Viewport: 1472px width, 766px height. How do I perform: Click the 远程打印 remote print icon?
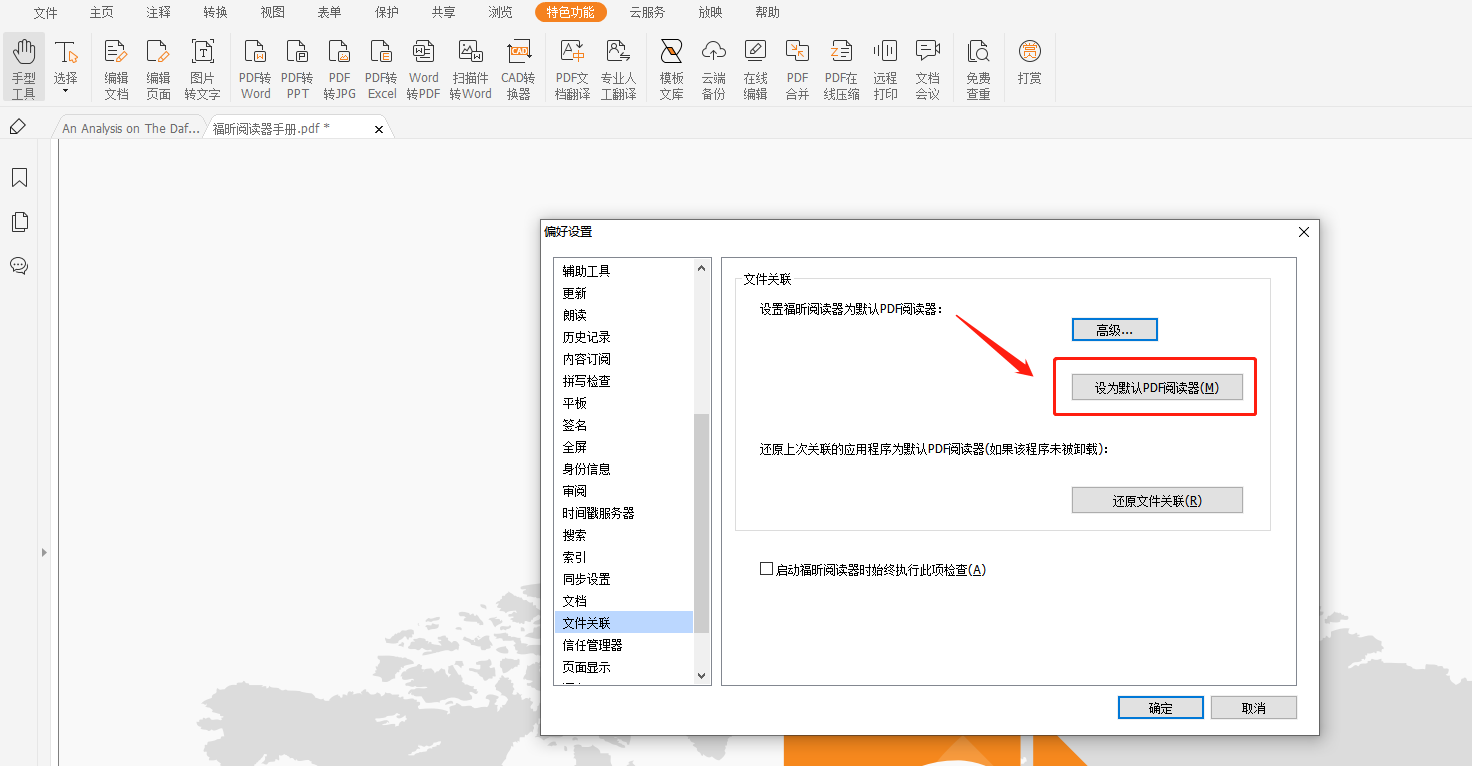(885, 68)
